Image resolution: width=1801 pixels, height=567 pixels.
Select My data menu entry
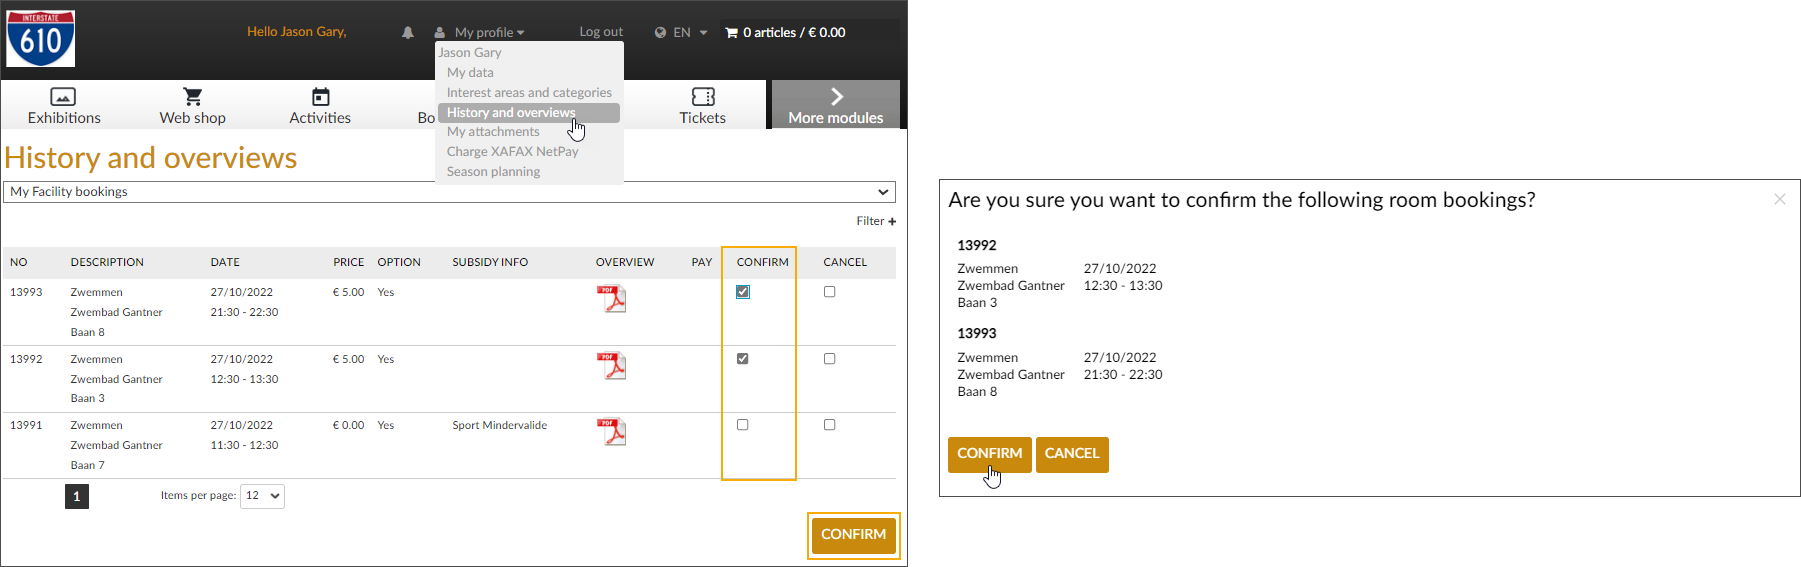pyautogui.click(x=470, y=73)
